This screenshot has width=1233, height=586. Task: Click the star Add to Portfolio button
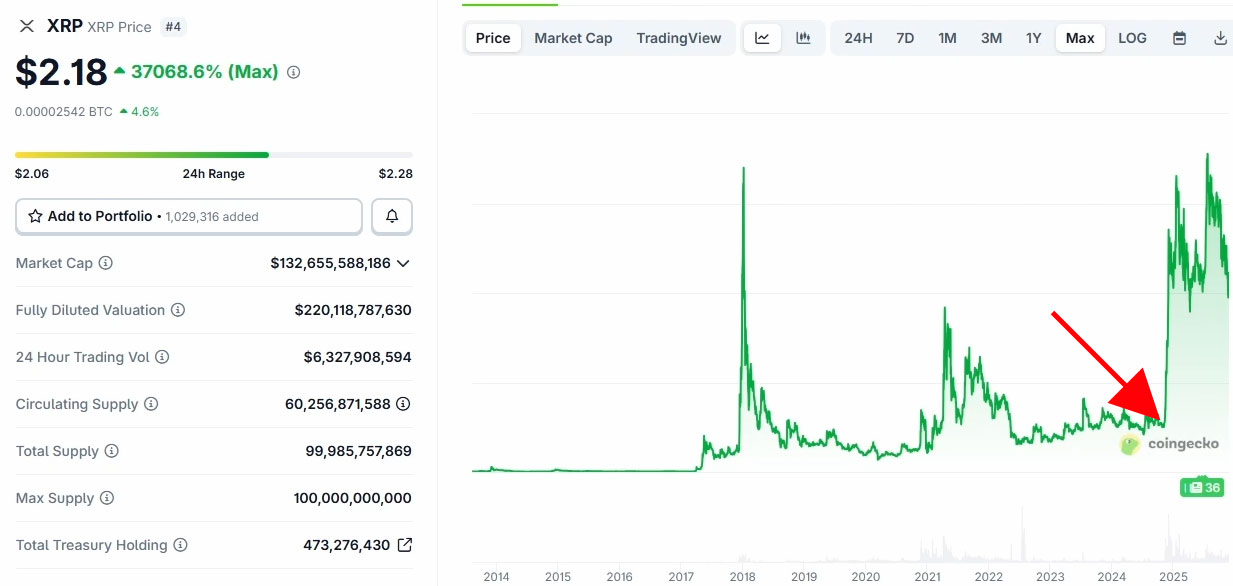click(189, 216)
